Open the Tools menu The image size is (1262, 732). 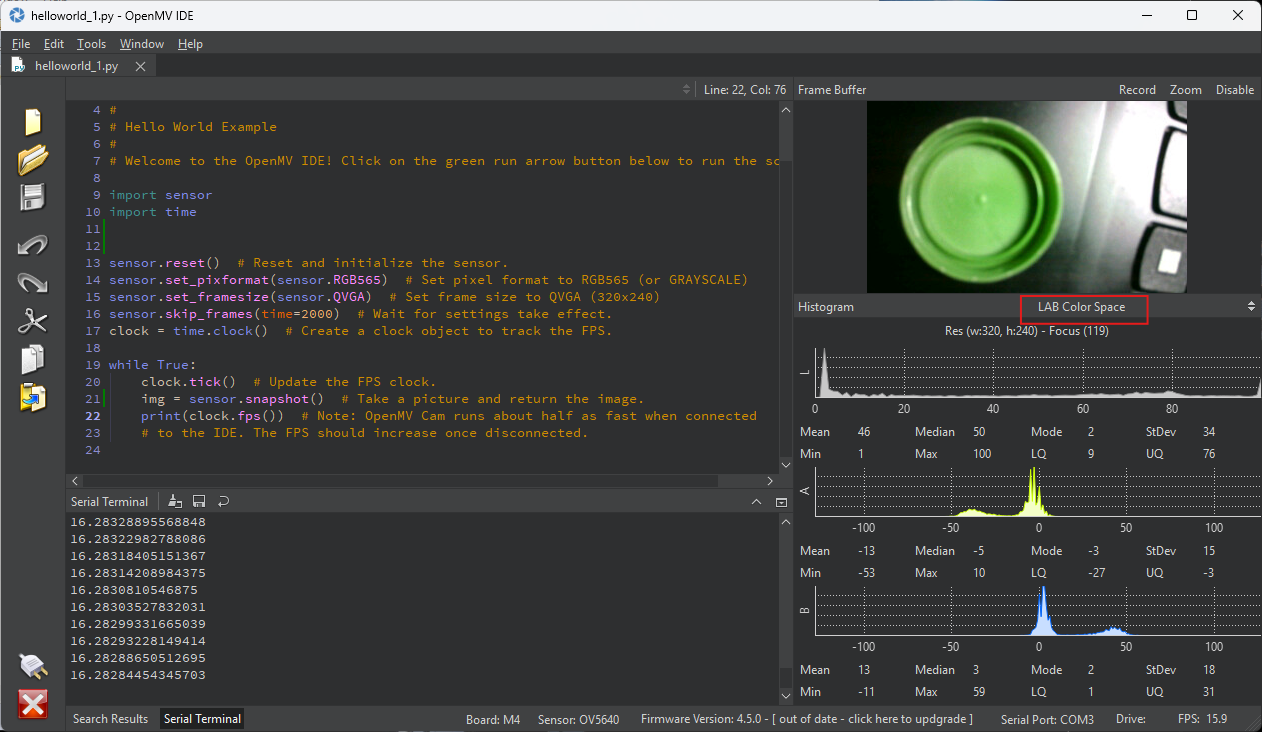click(x=91, y=44)
